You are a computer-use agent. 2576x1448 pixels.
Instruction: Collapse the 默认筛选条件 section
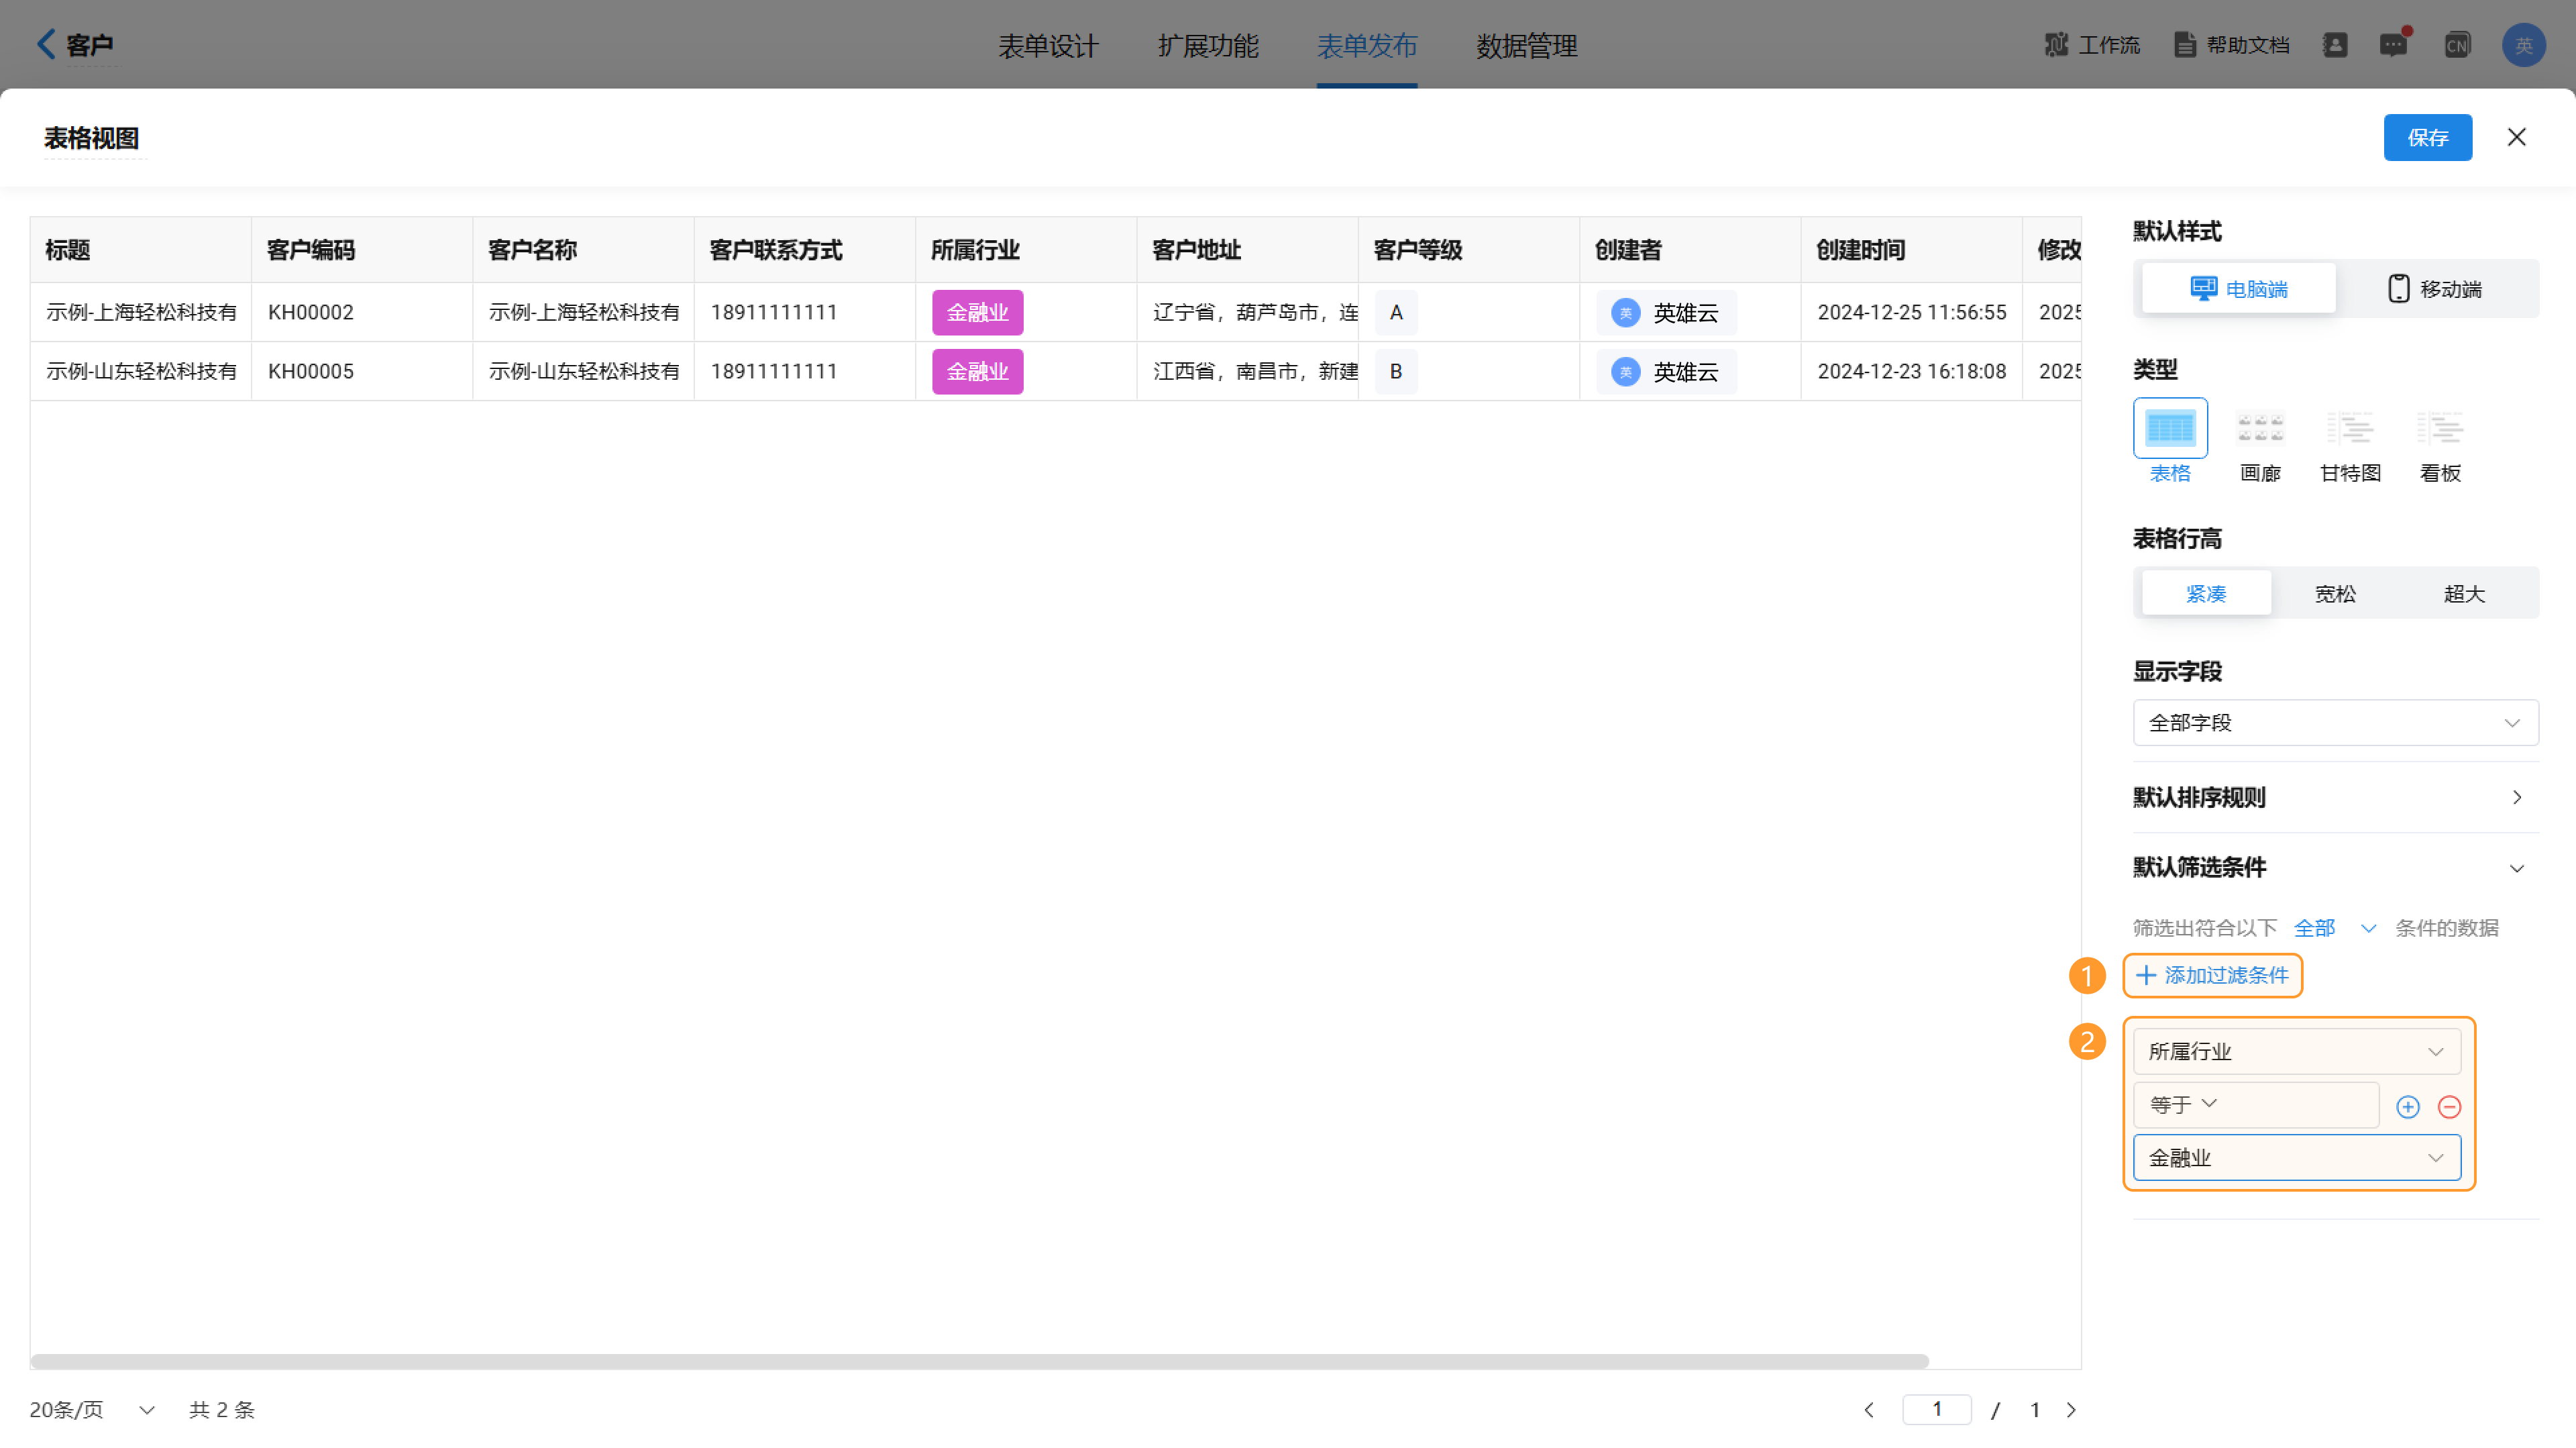point(2335,867)
